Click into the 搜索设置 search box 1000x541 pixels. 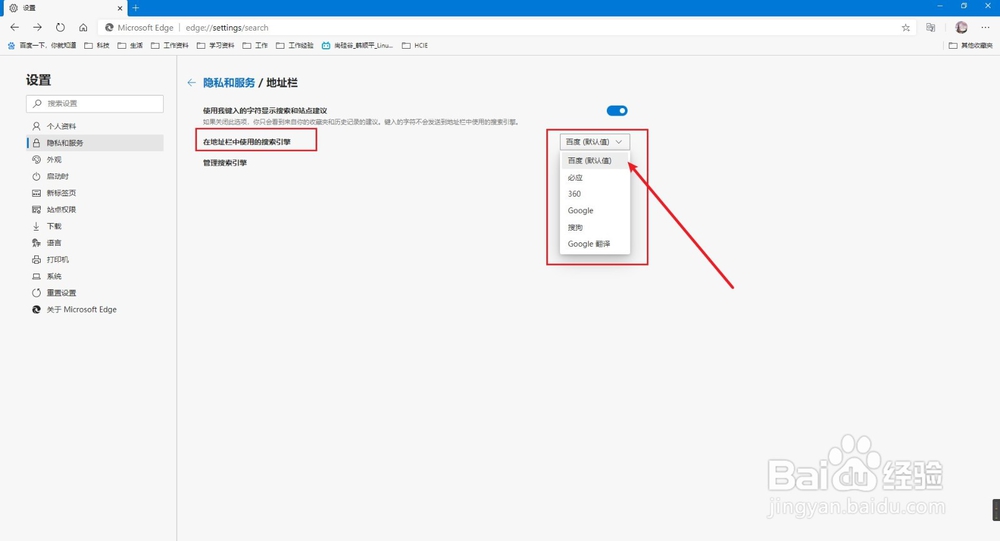(95, 103)
